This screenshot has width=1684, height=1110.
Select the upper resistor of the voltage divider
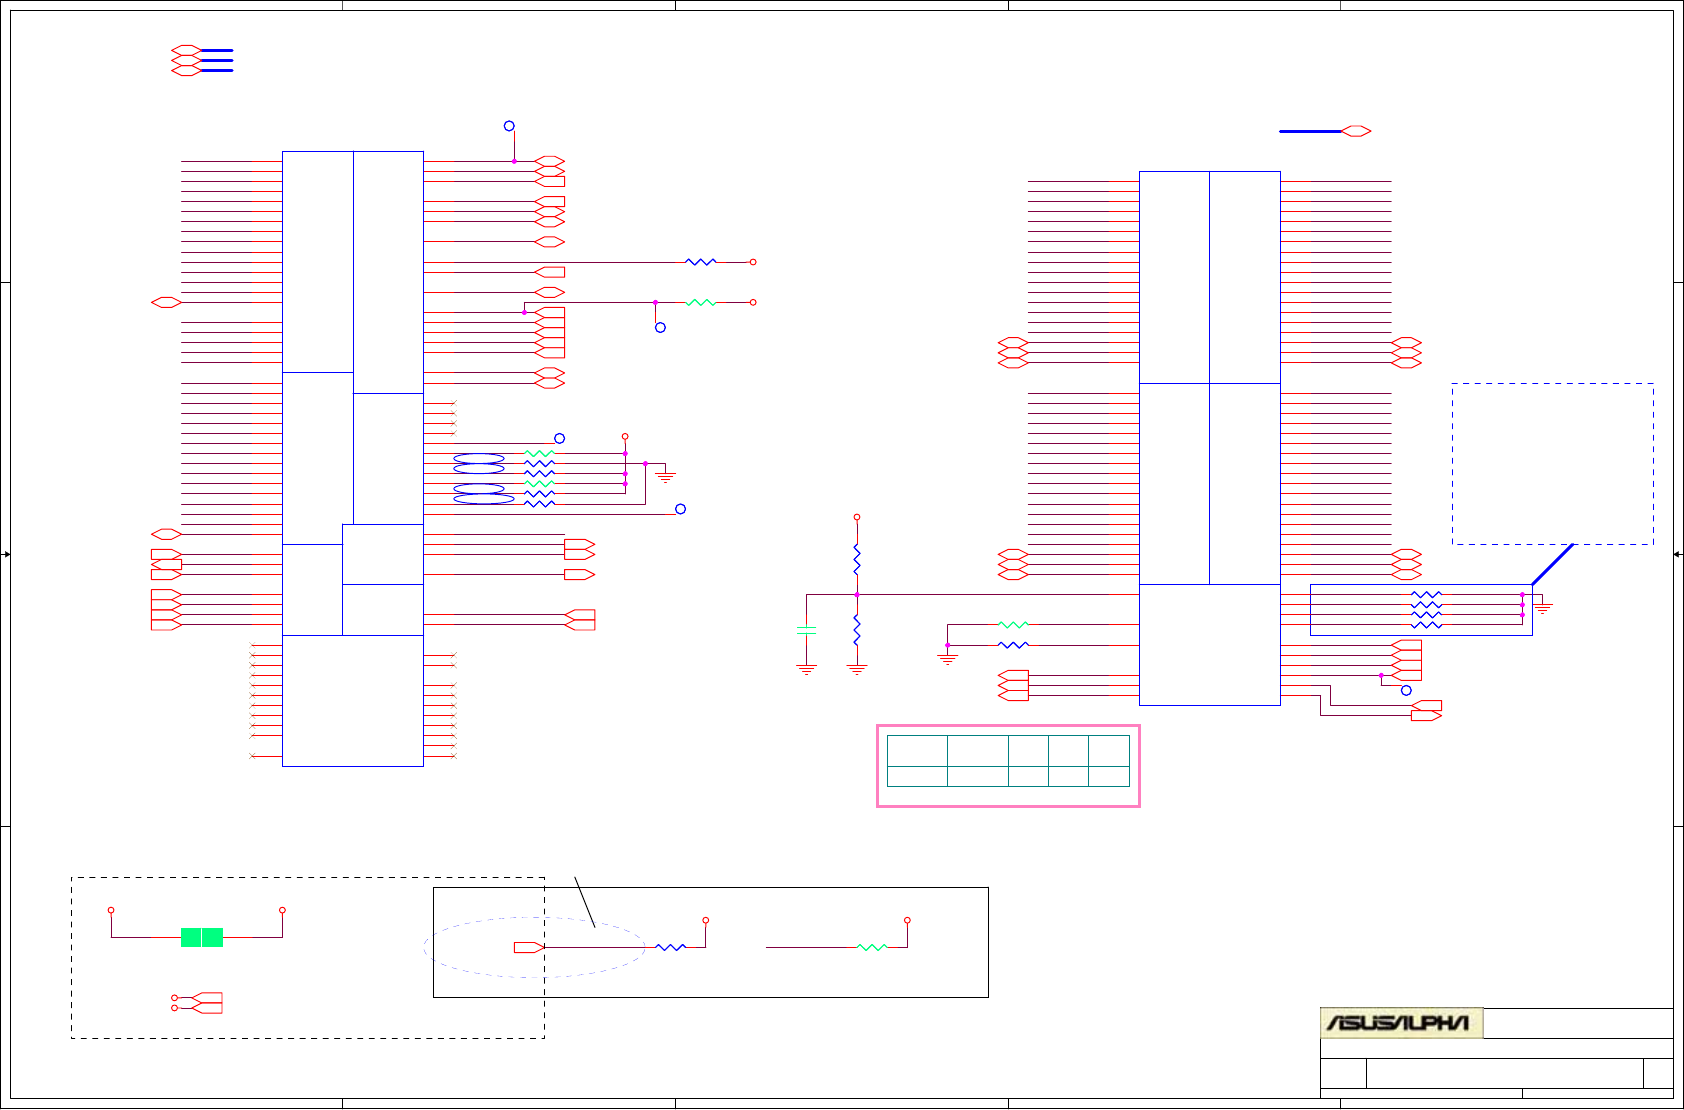point(857,559)
